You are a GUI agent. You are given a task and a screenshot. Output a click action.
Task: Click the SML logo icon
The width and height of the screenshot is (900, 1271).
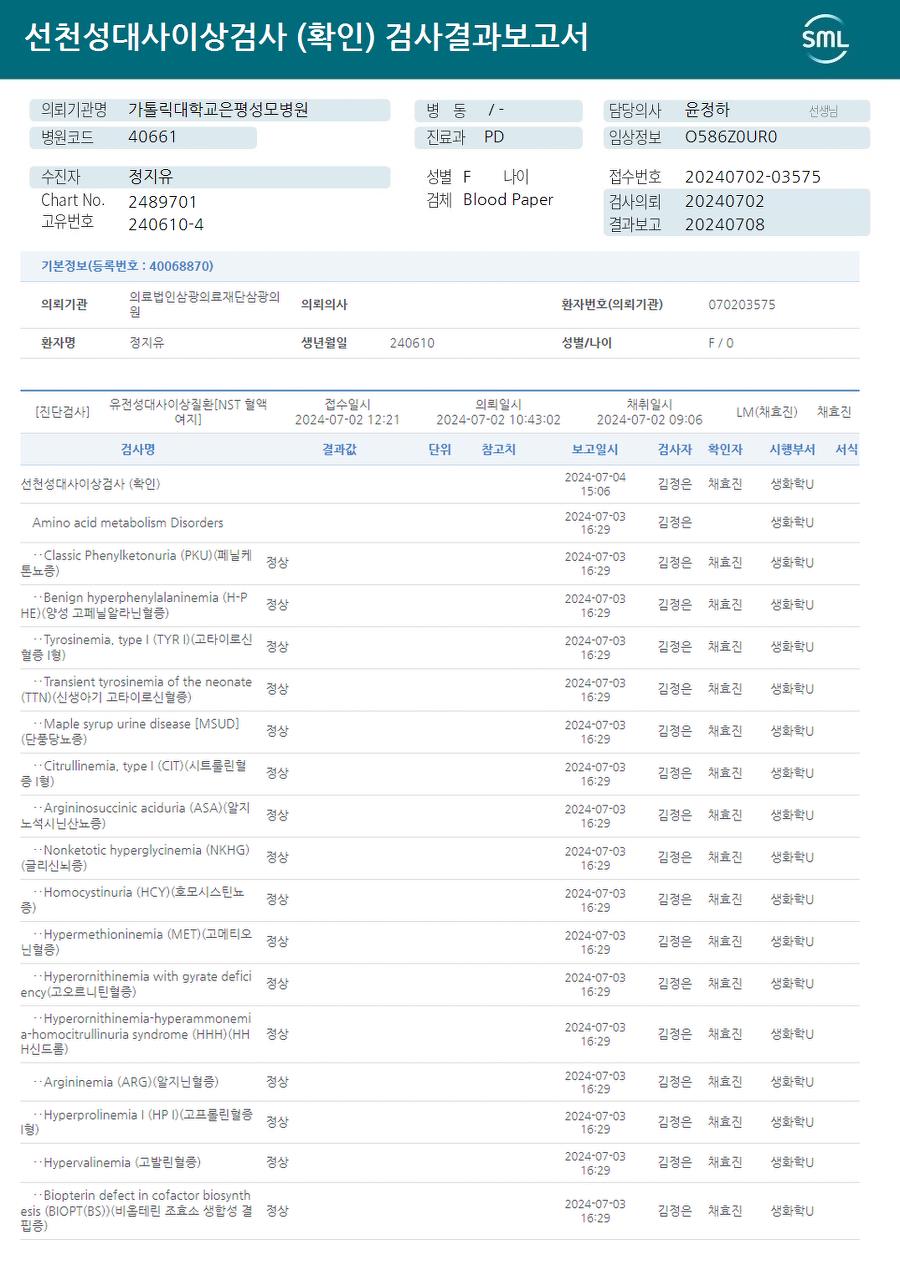825,39
